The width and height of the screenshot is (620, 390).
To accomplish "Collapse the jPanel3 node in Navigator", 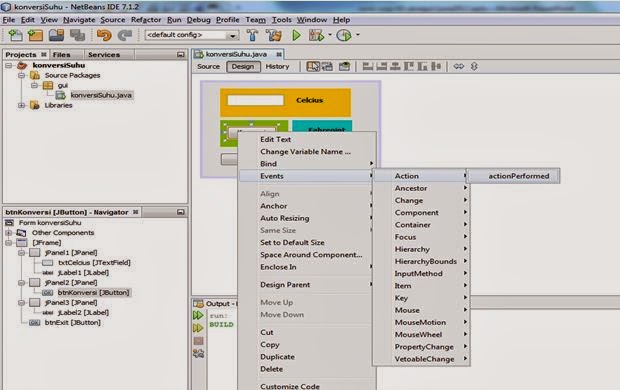I will click(x=22, y=303).
